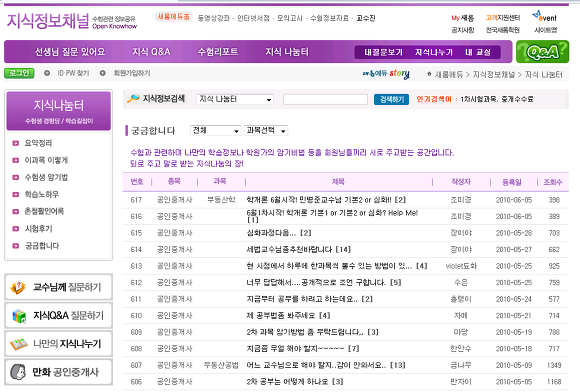Click author violet표화 in row 613
The width and height of the screenshot is (580, 392).
pos(461,266)
